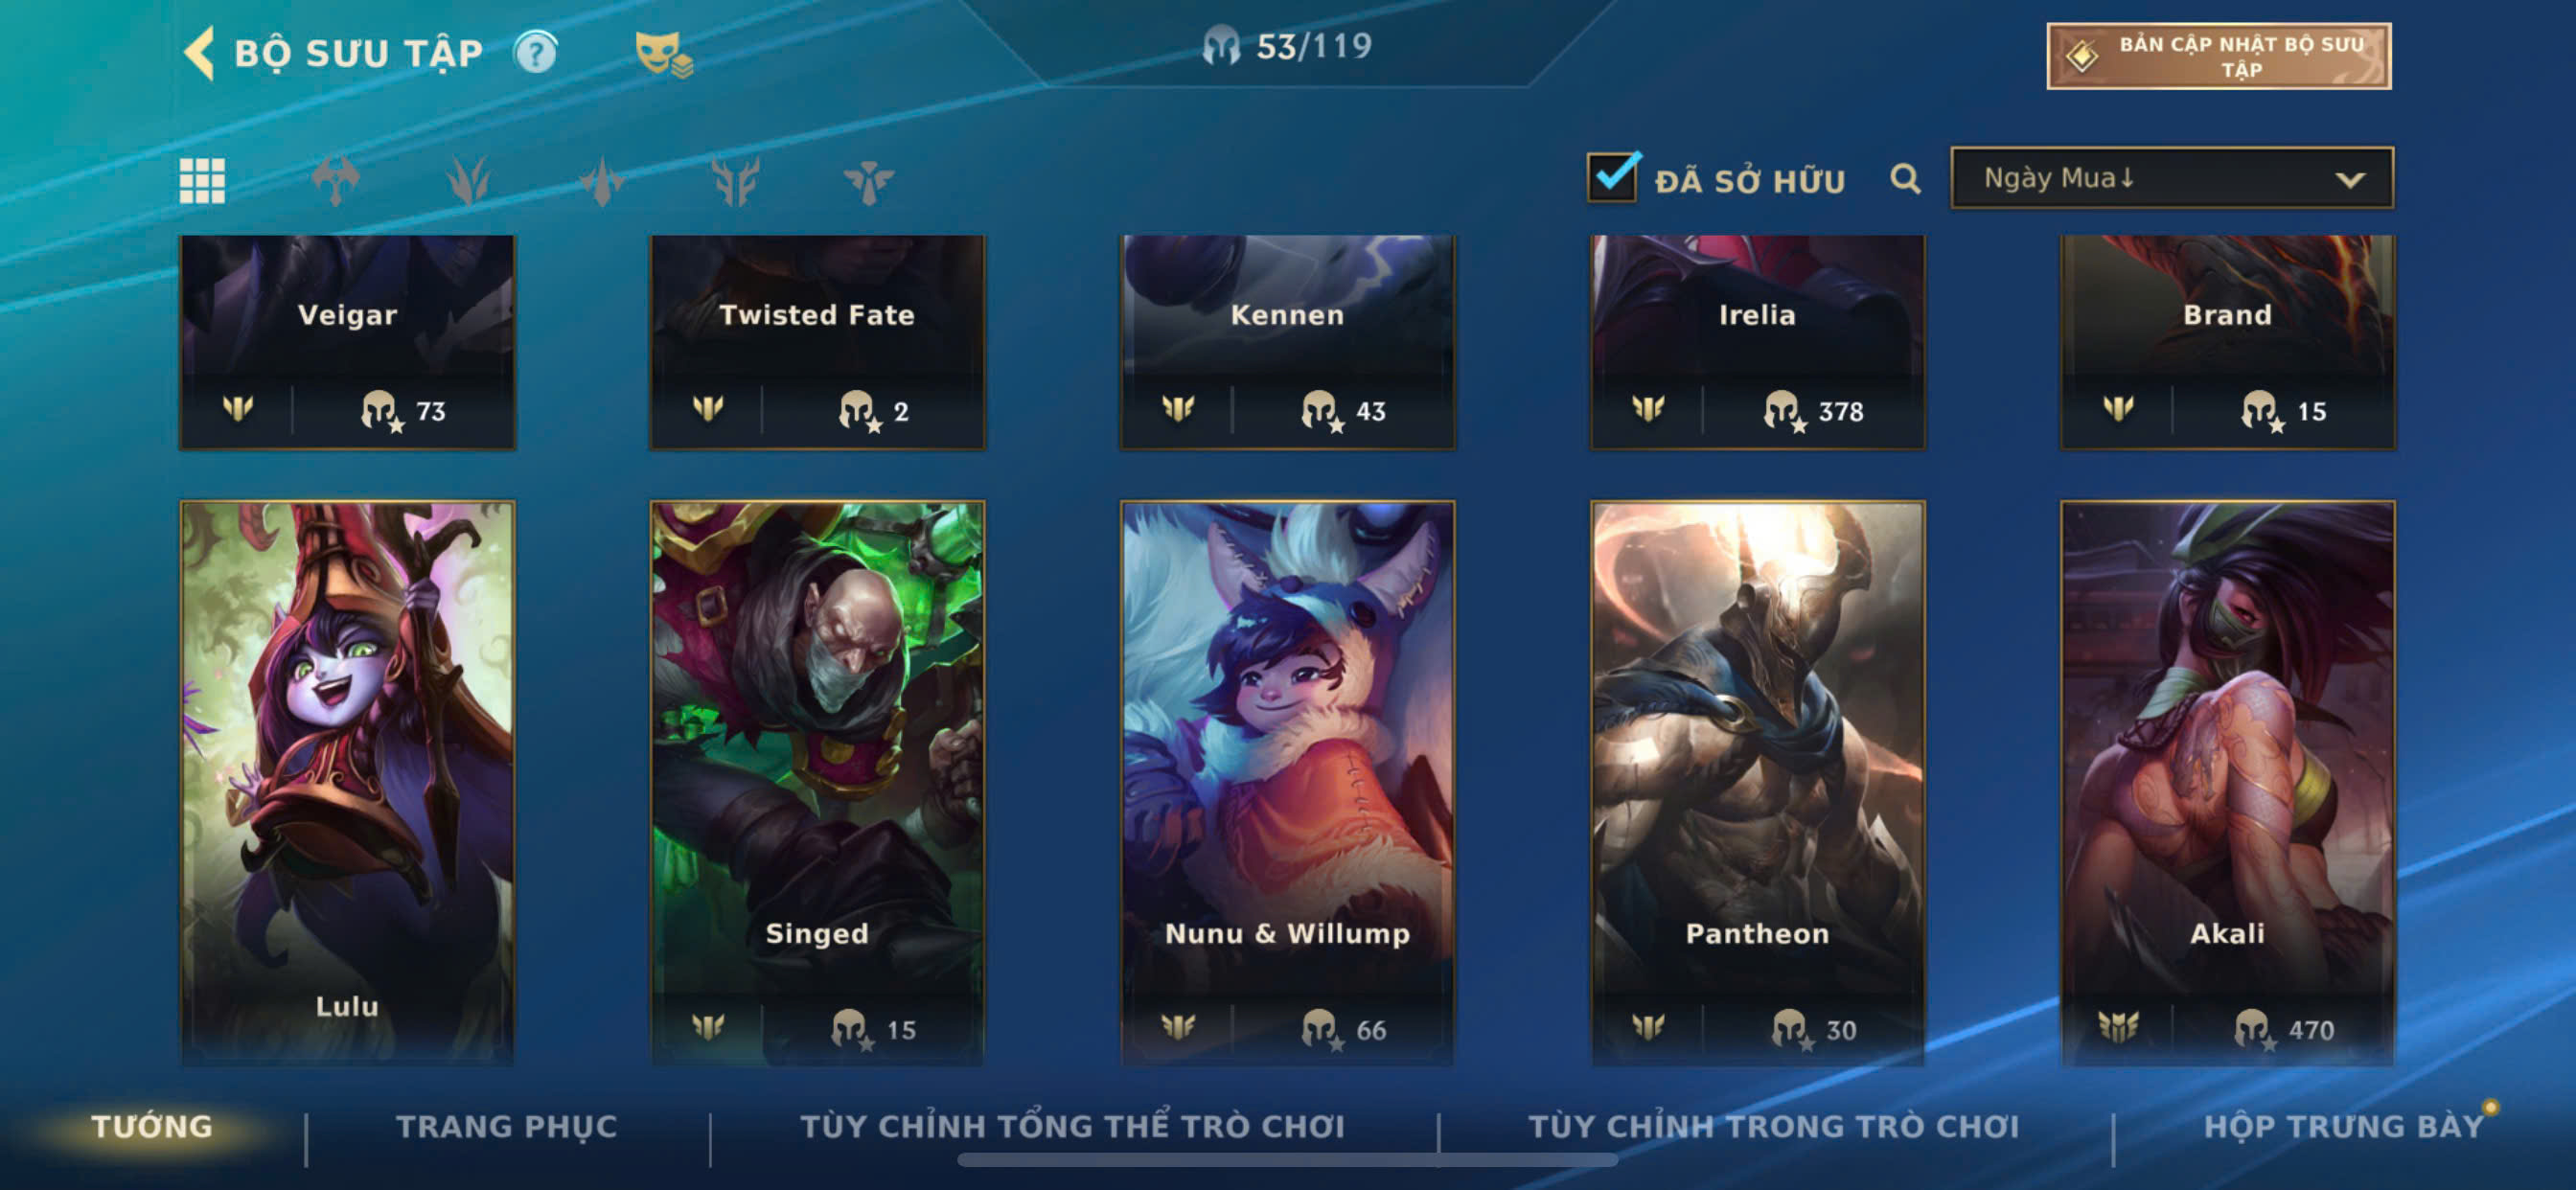Open the champion search magnifier icon
The height and width of the screenshot is (1190, 2576).
tap(1905, 179)
